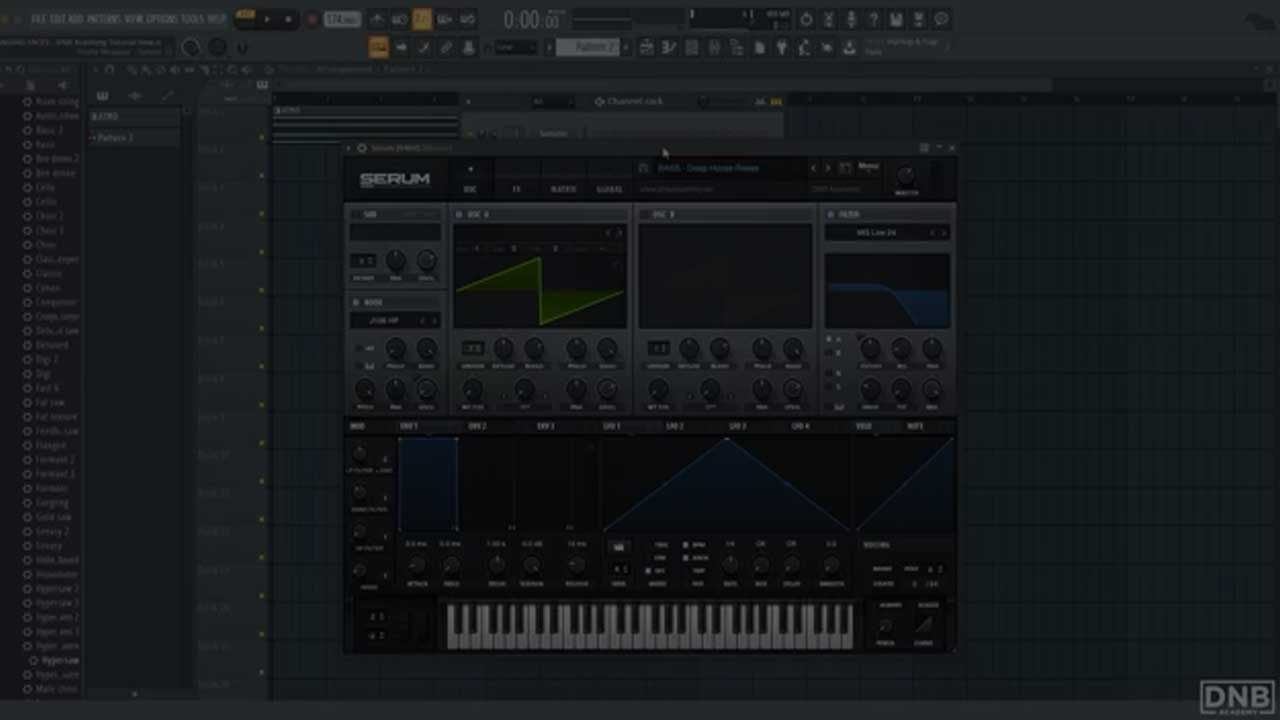Screen dimensions: 1280x720
Task: Click the Serum logo
Action: [x=394, y=179]
